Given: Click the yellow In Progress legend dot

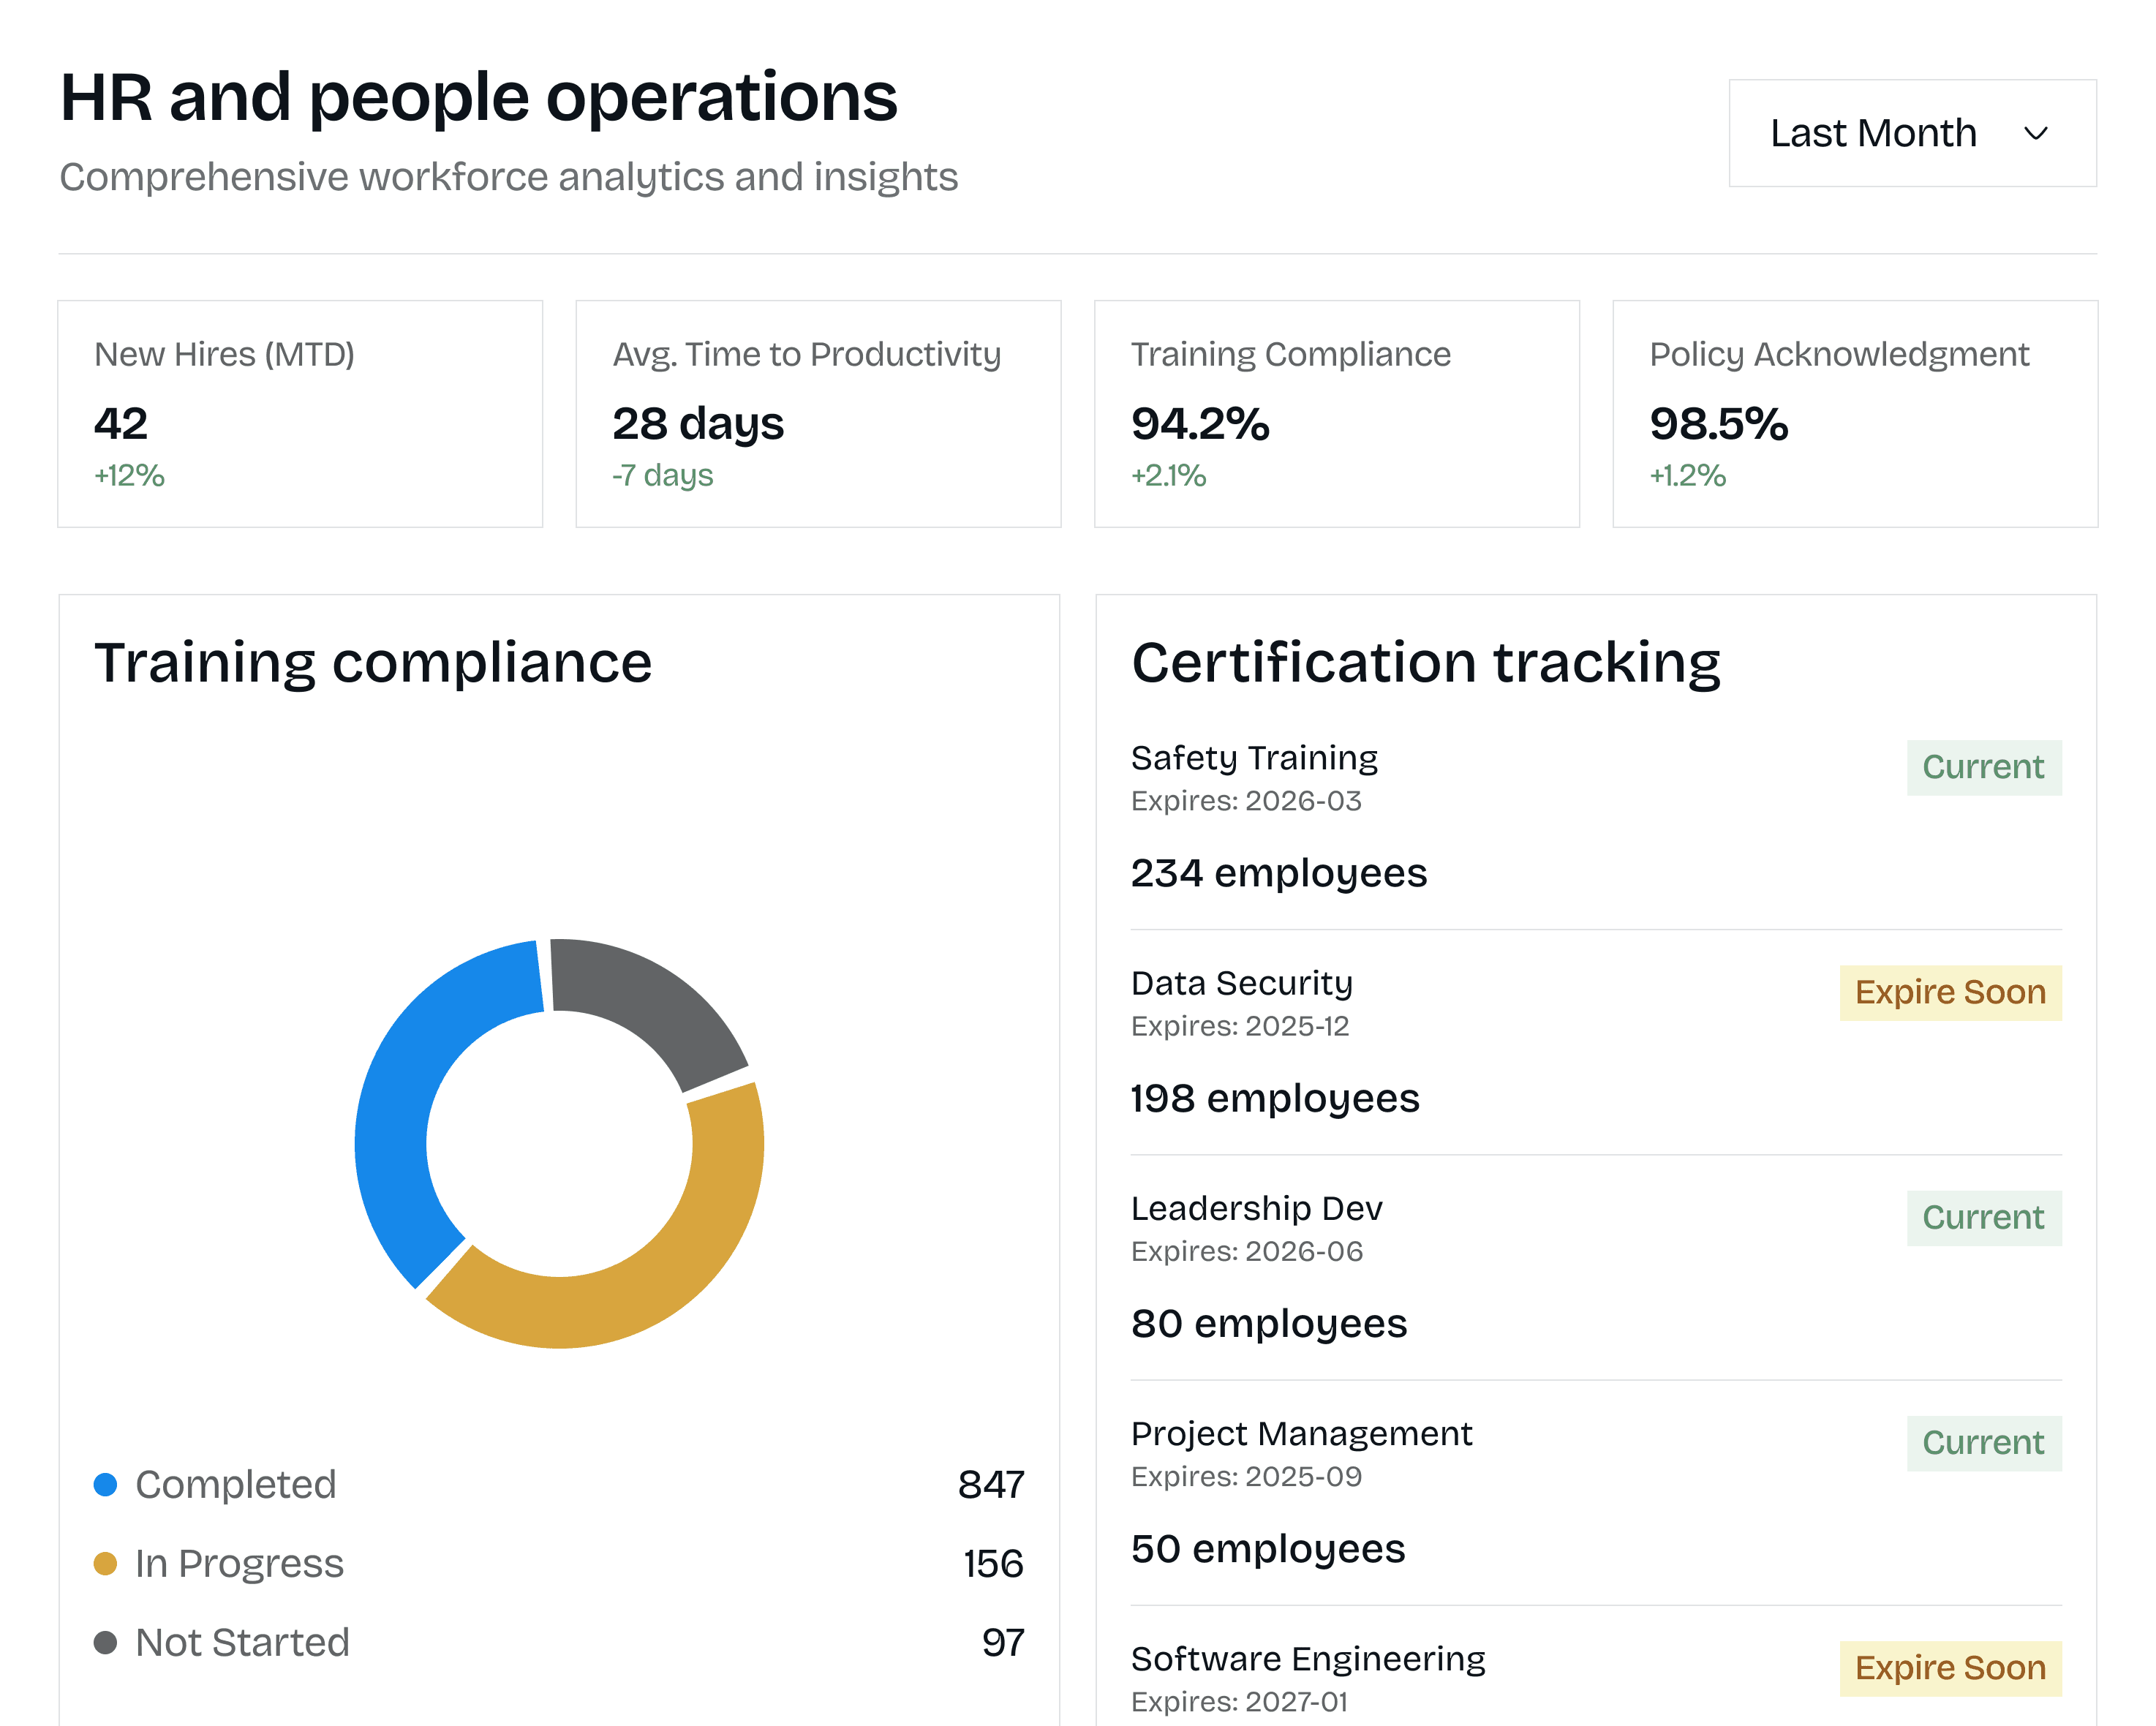Looking at the screenshot, I should (105, 1563).
